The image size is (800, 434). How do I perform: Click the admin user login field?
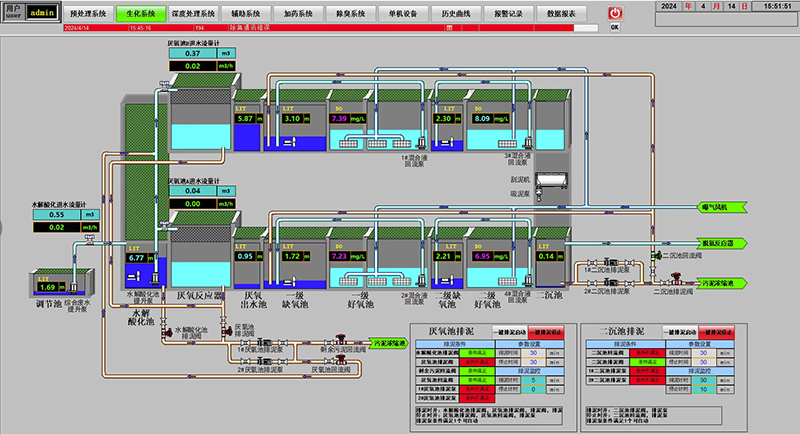[42, 12]
